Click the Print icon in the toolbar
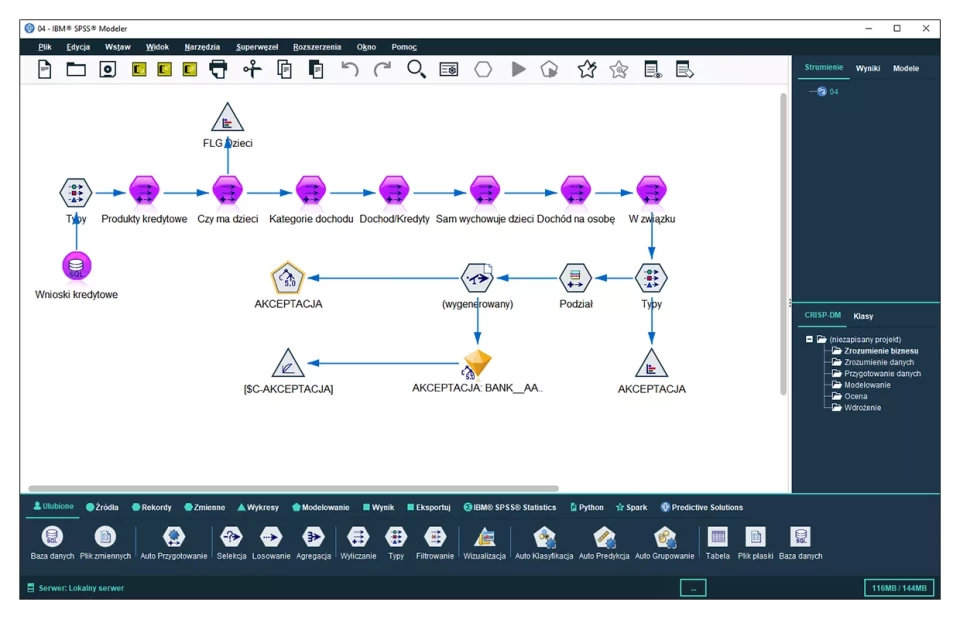This screenshot has width=960, height=619. [218, 69]
